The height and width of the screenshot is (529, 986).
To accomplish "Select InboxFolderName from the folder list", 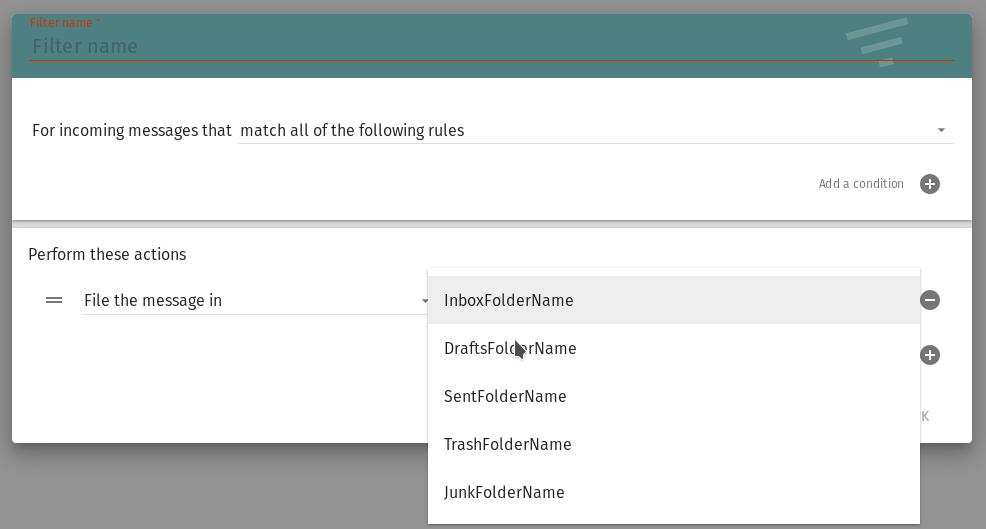I will click(508, 300).
